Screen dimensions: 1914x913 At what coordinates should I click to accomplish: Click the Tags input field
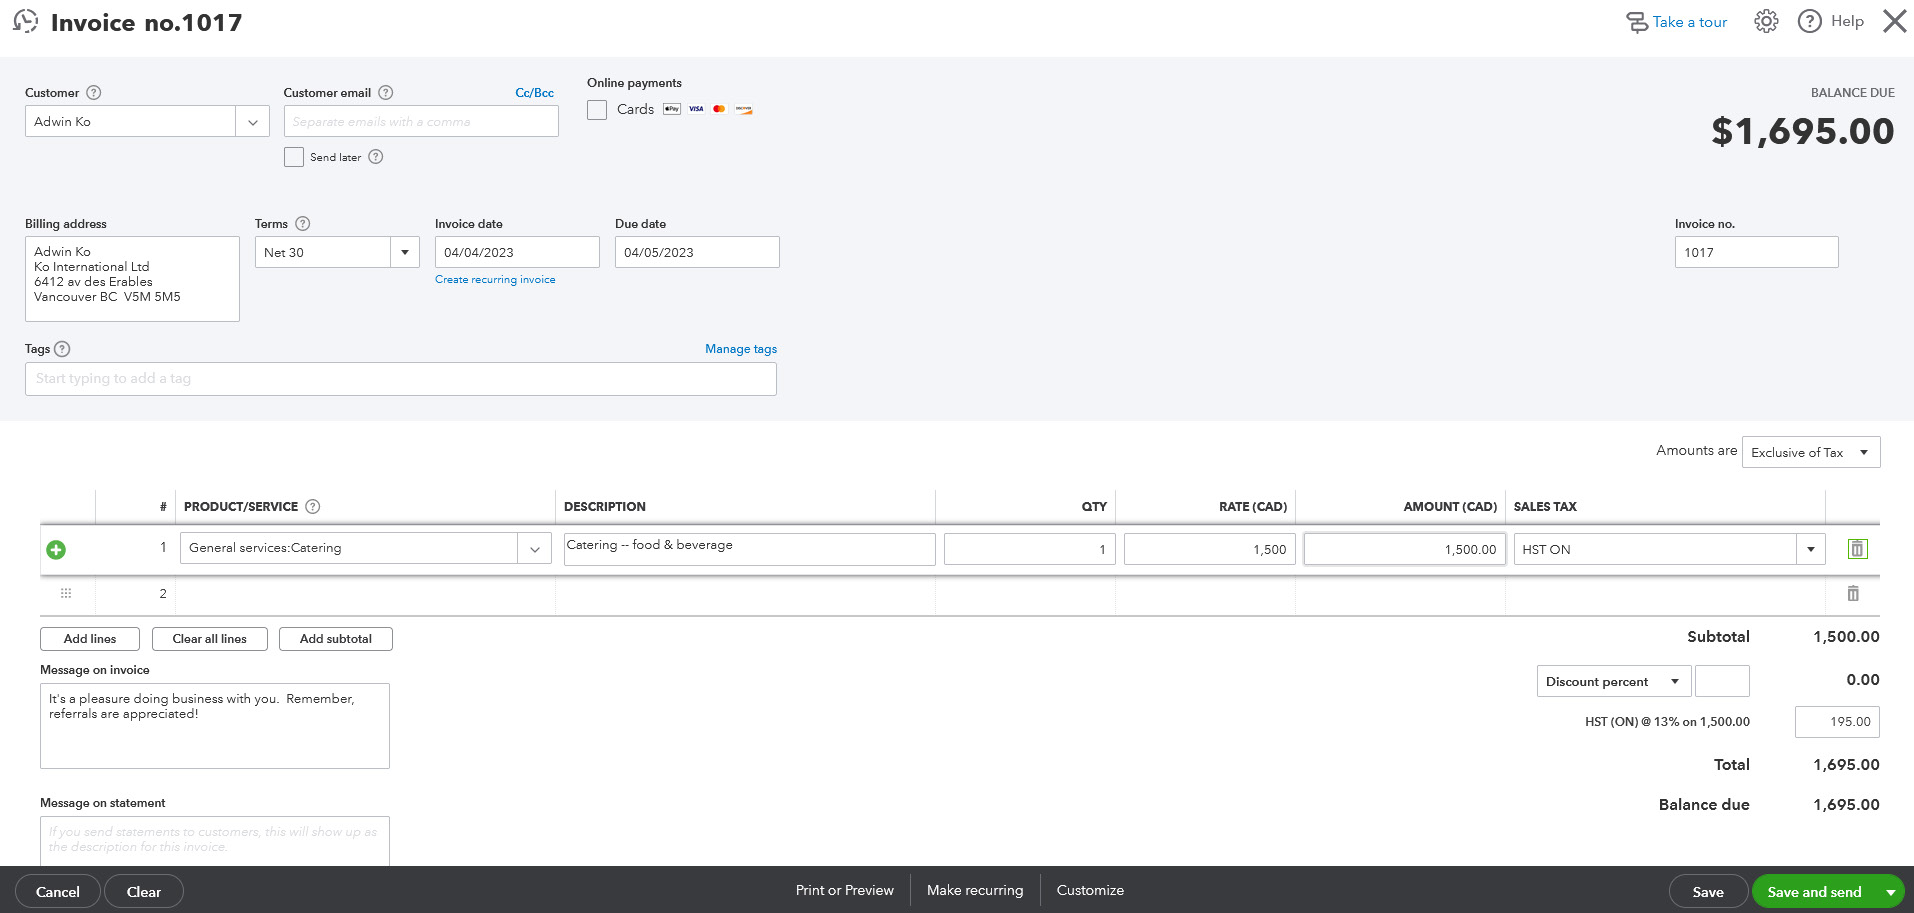(401, 379)
